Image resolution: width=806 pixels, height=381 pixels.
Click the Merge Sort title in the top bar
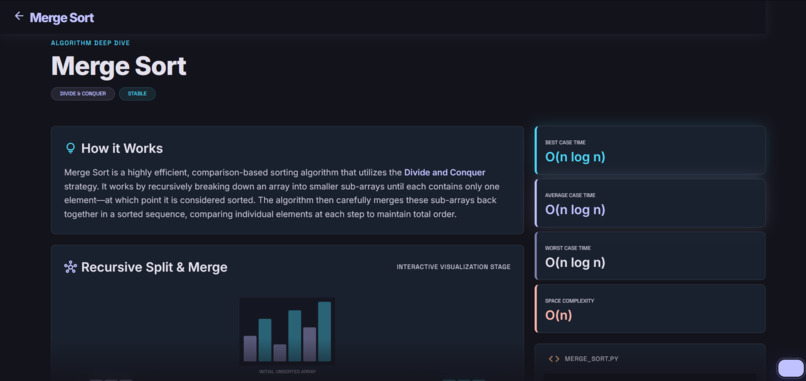click(62, 17)
